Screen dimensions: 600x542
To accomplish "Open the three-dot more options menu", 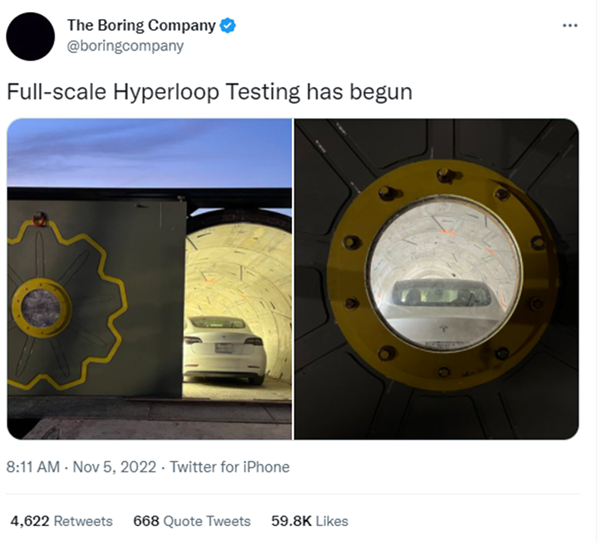I will click(570, 26).
